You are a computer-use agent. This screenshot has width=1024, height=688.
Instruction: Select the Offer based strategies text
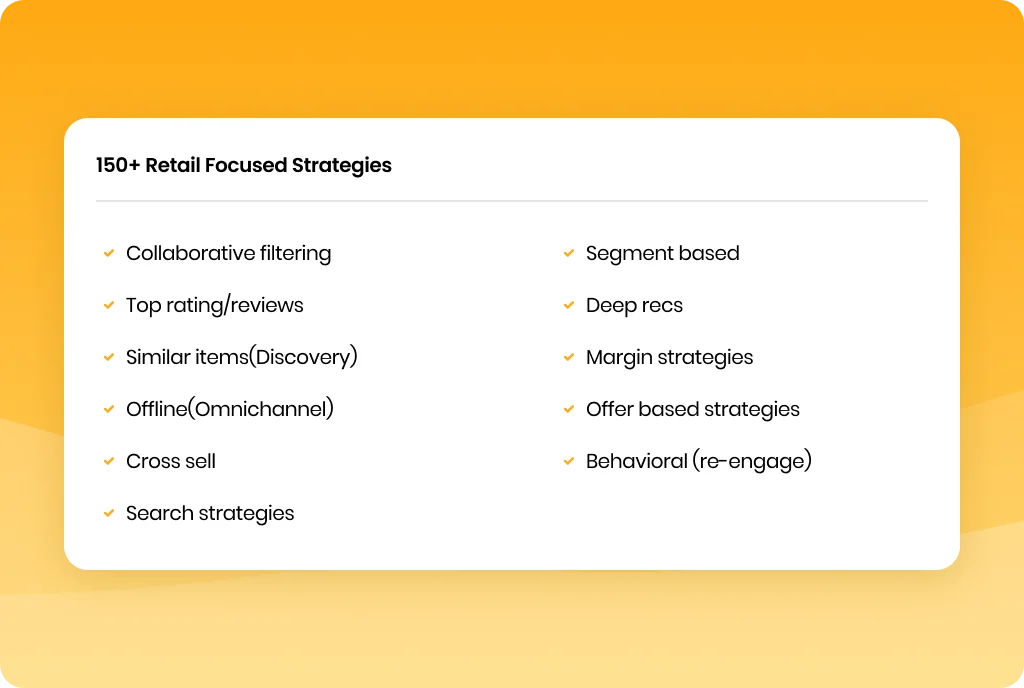point(692,409)
